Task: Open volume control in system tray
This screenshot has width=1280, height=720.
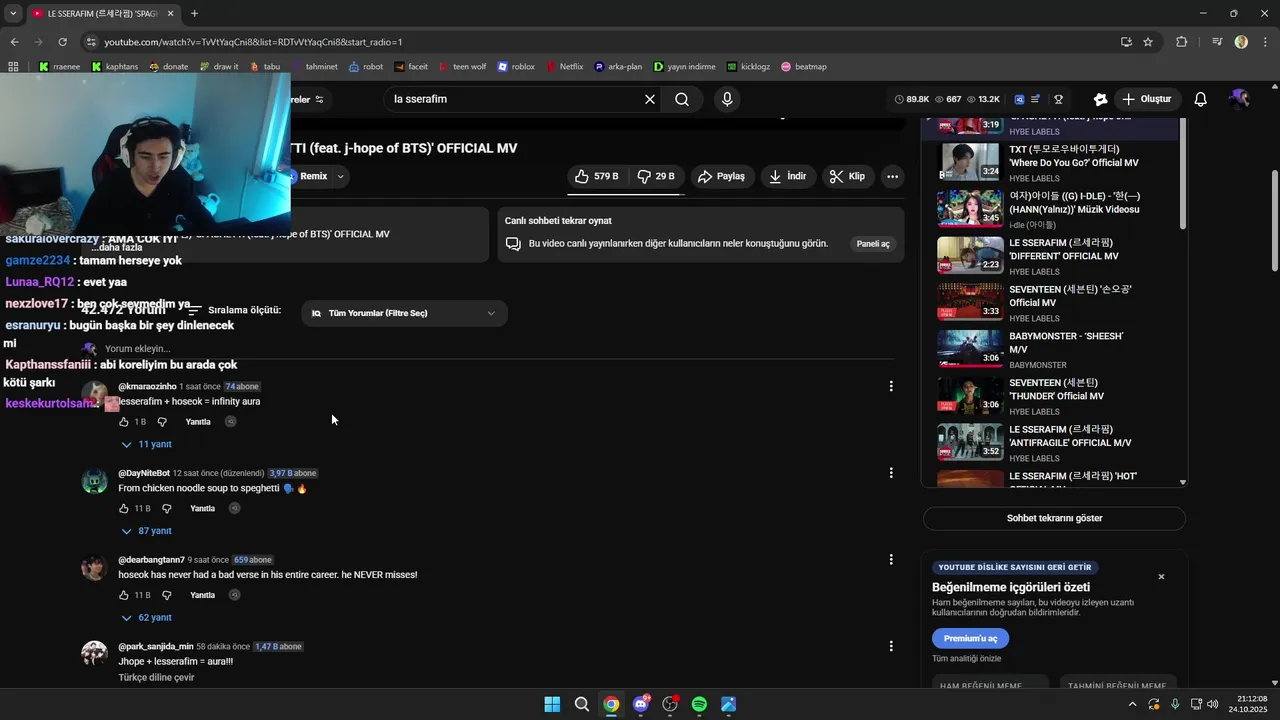Action: [x=1212, y=704]
